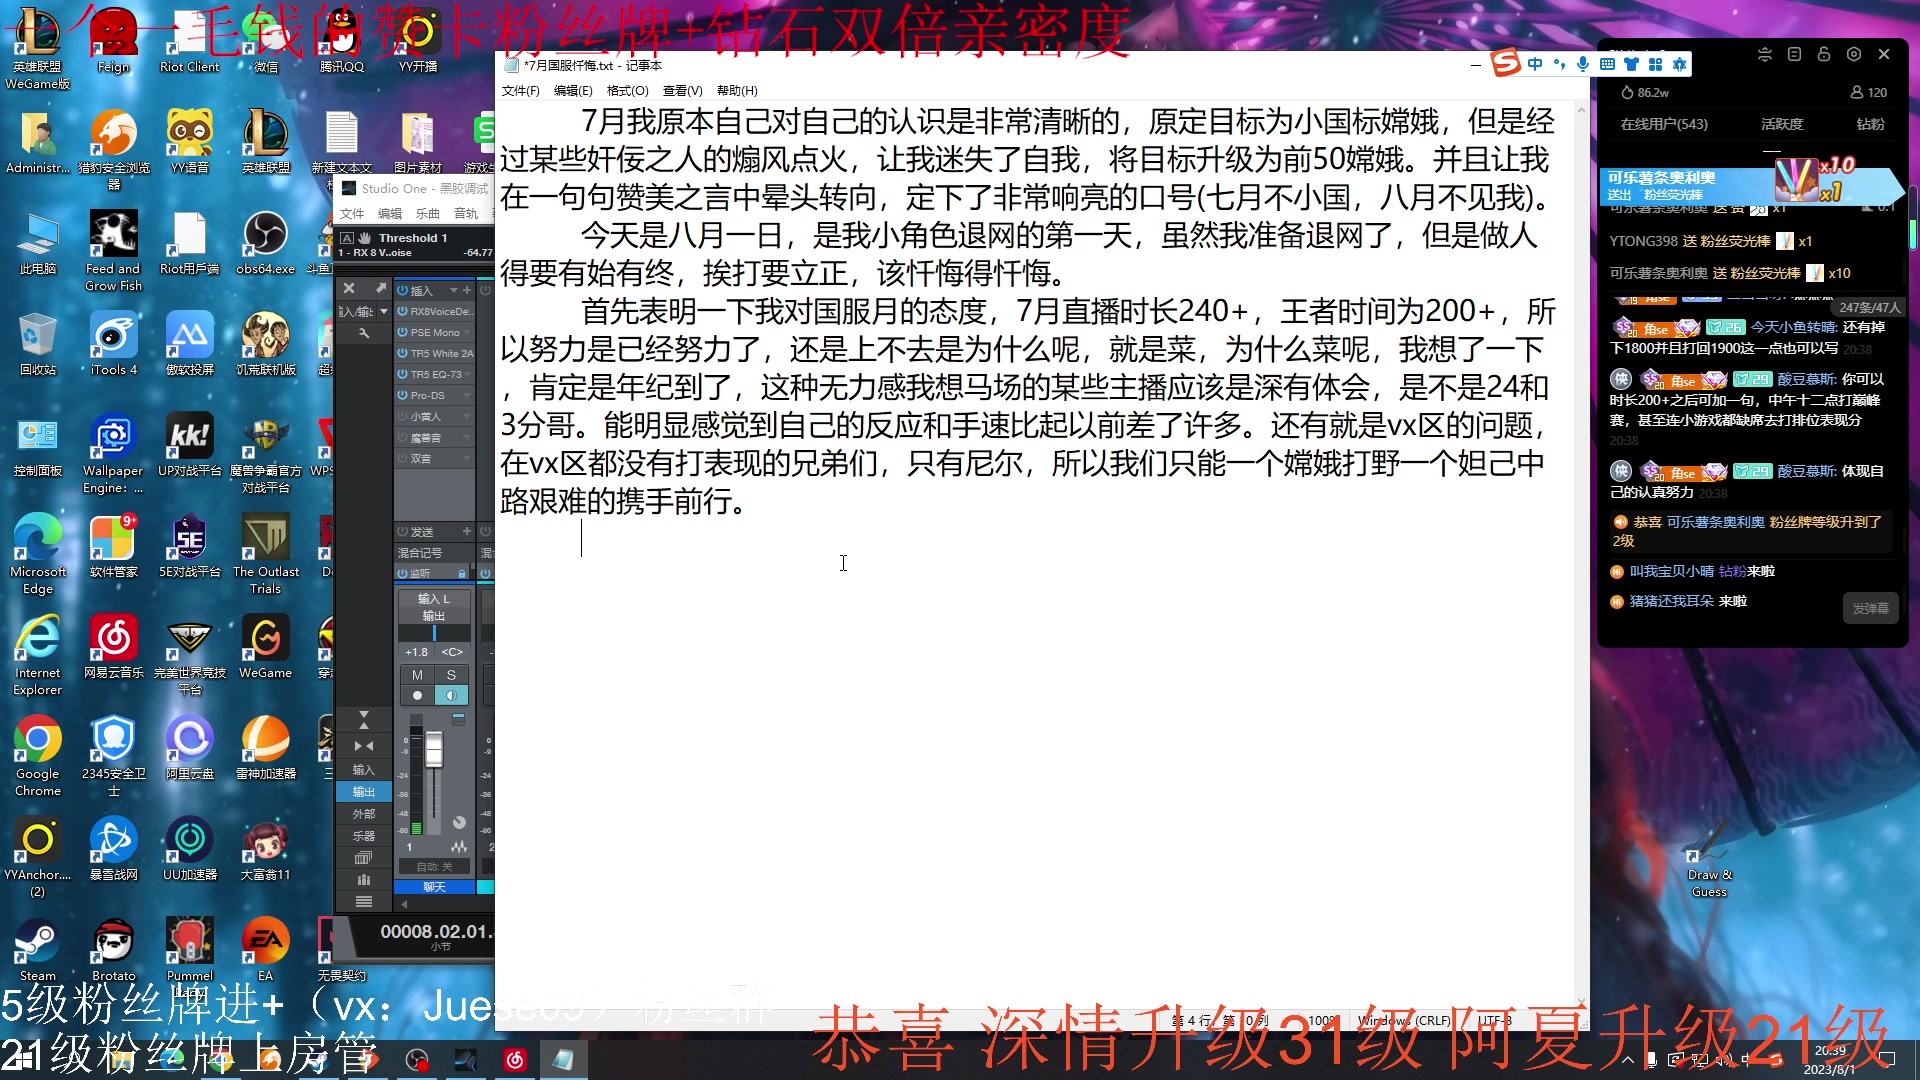The width and height of the screenshot is (1920, 1080).
Task: Click the lock icon atop the chat panel
Action: pyautogui.click(x=1824, y=54)
